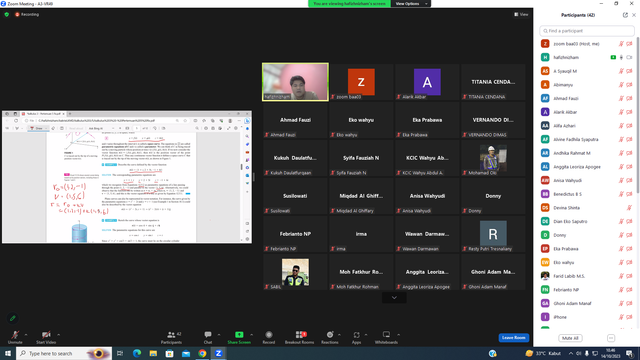Image resolution: width=640 pixels, height=360 pixels.
Task: Change the gallery layout with View button
Action: pos(521,14)
